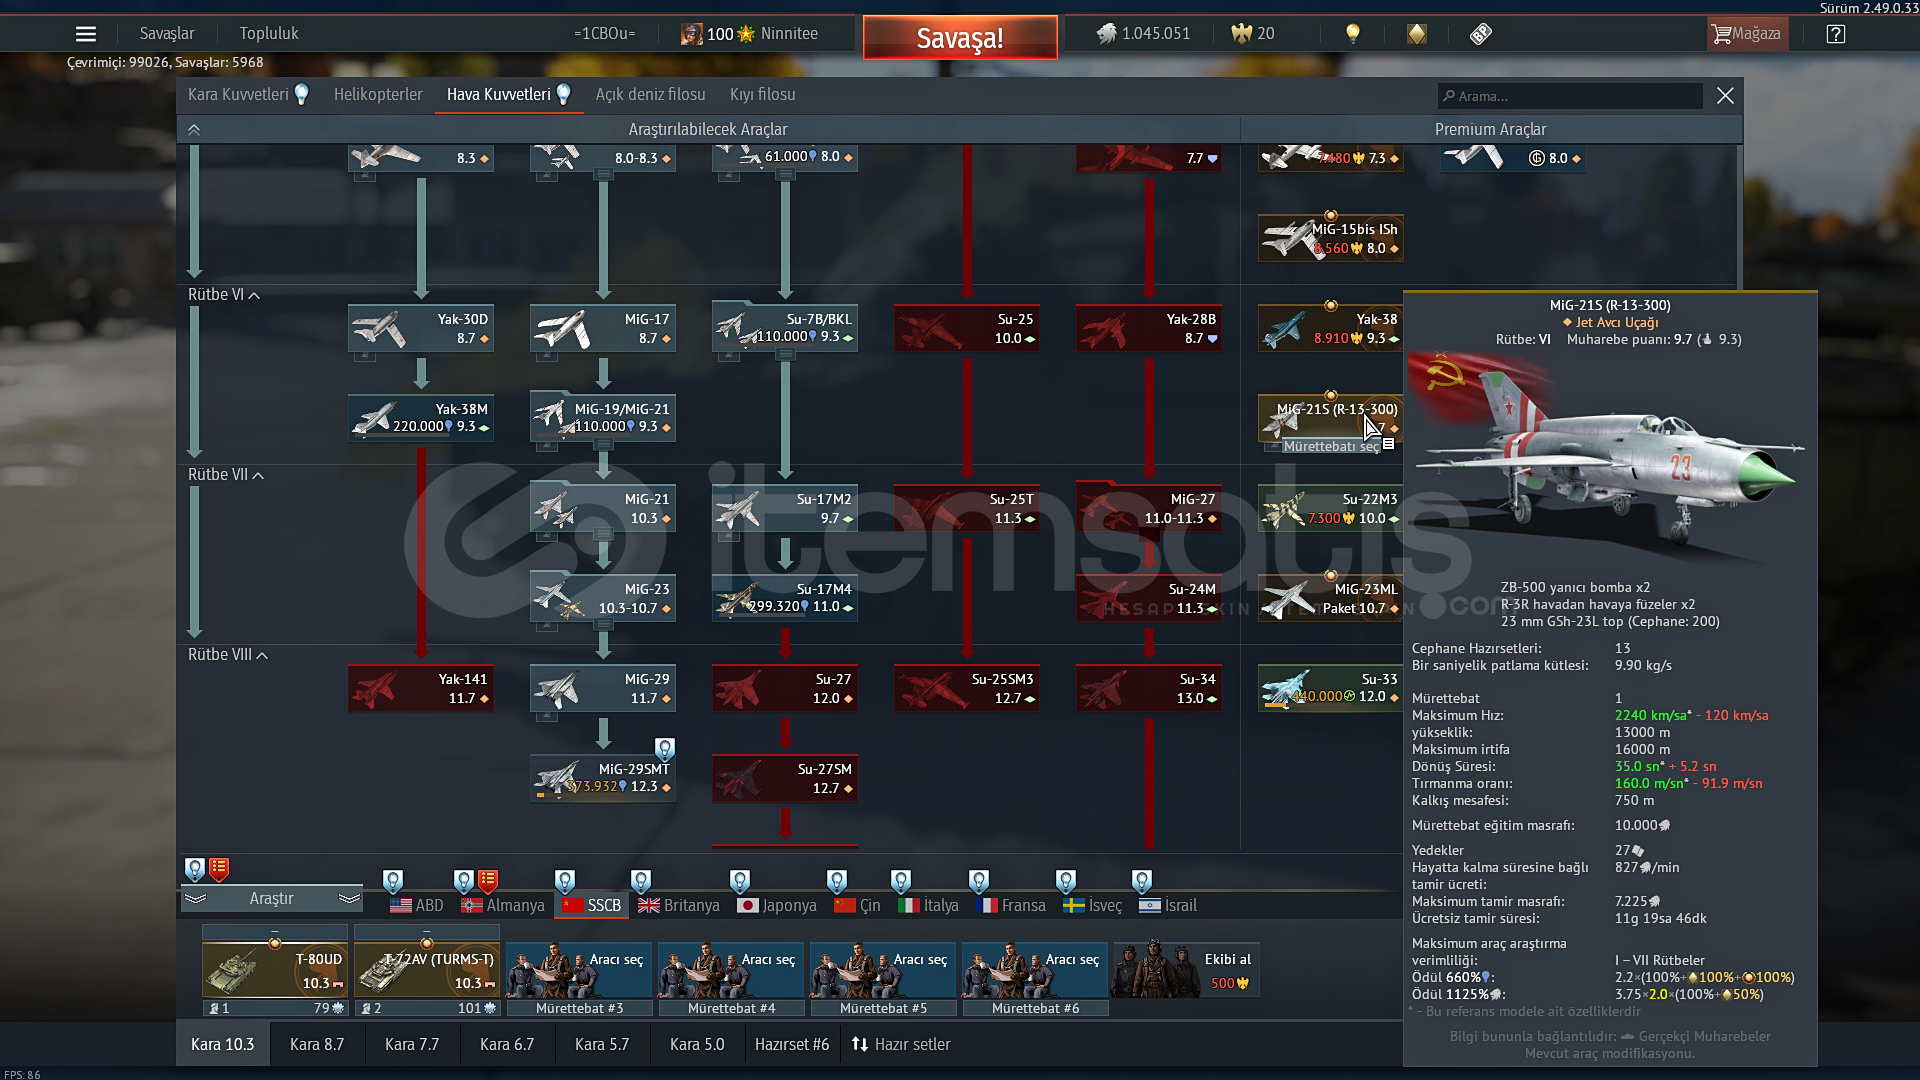Open Mağaza shop cart
1920x1080 pixels.
click(x=1746, y=34)
